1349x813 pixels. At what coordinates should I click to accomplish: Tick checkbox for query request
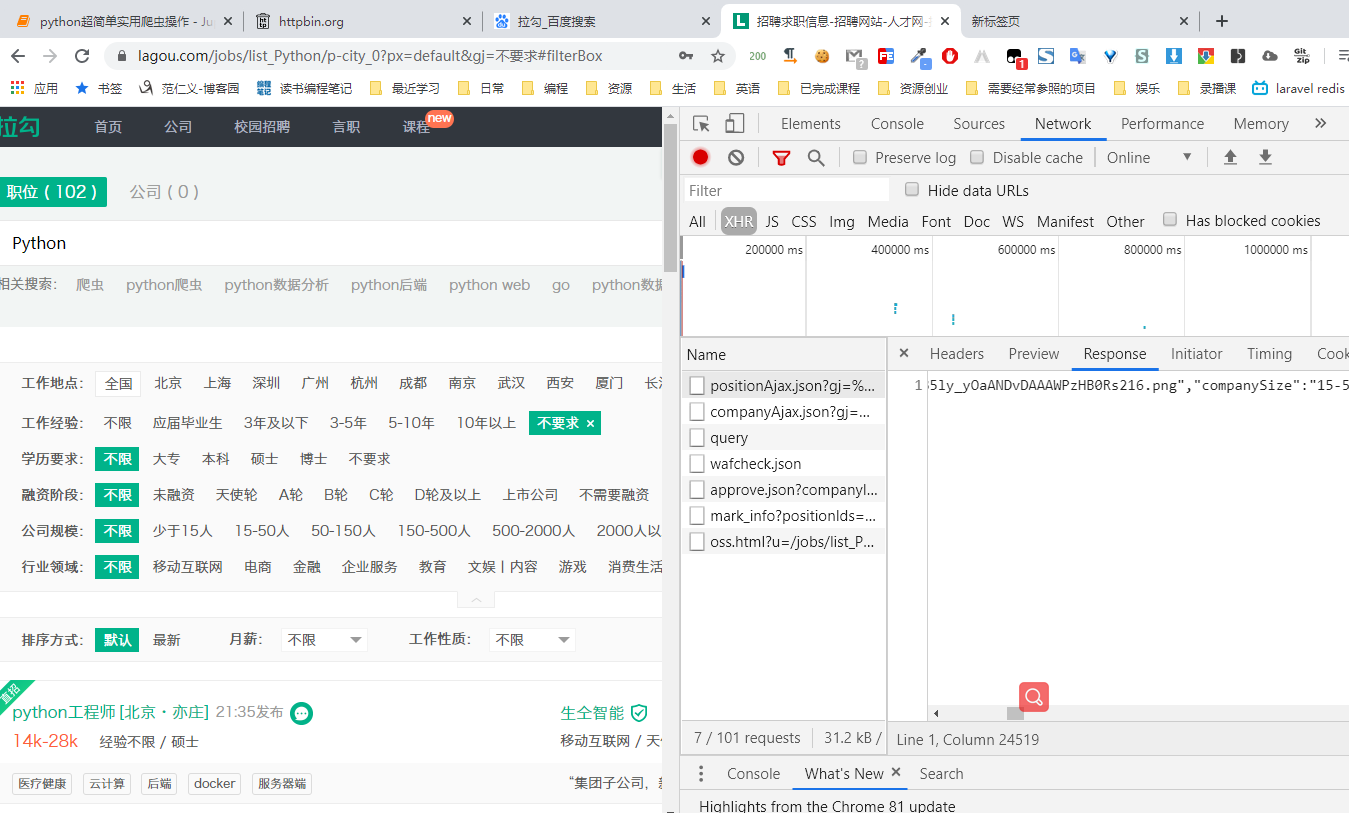697,437
